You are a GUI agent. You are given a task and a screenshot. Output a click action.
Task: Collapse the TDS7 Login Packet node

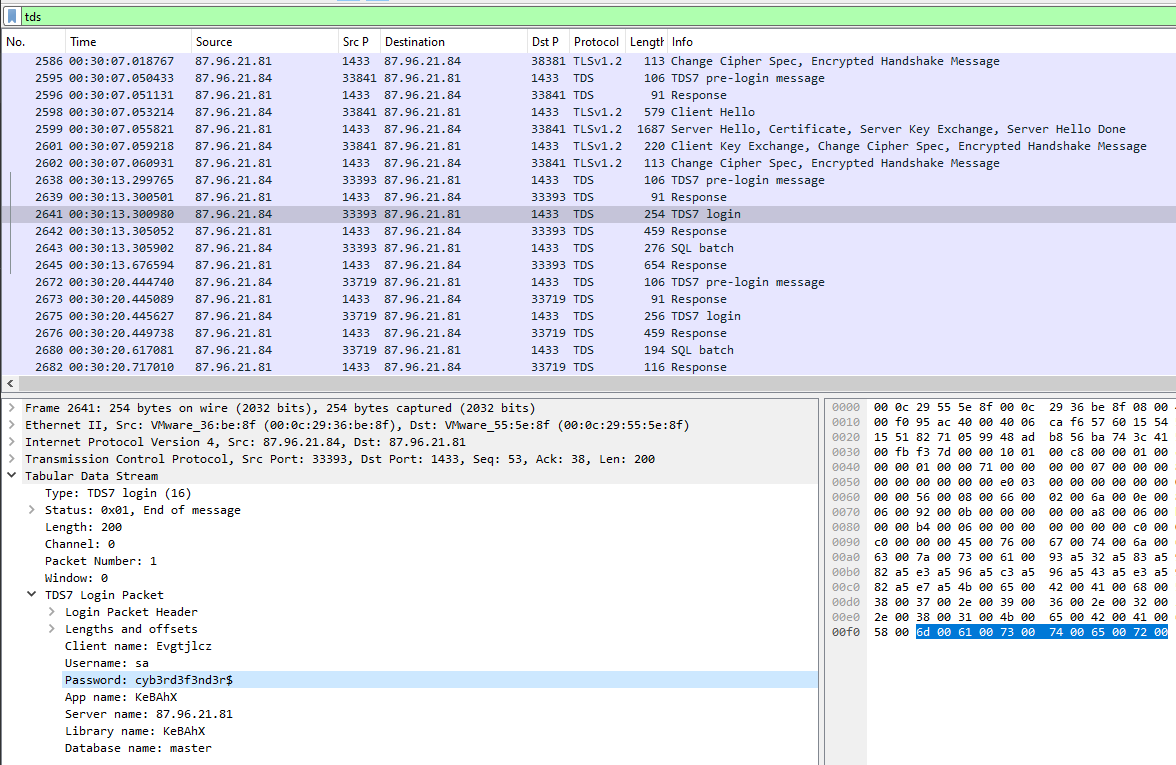pos(32,595)
